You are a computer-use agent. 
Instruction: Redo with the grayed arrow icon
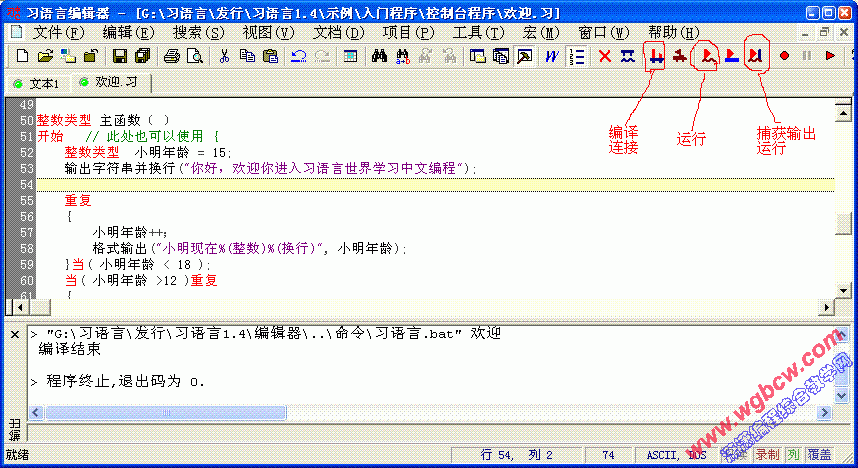[322, 56]
